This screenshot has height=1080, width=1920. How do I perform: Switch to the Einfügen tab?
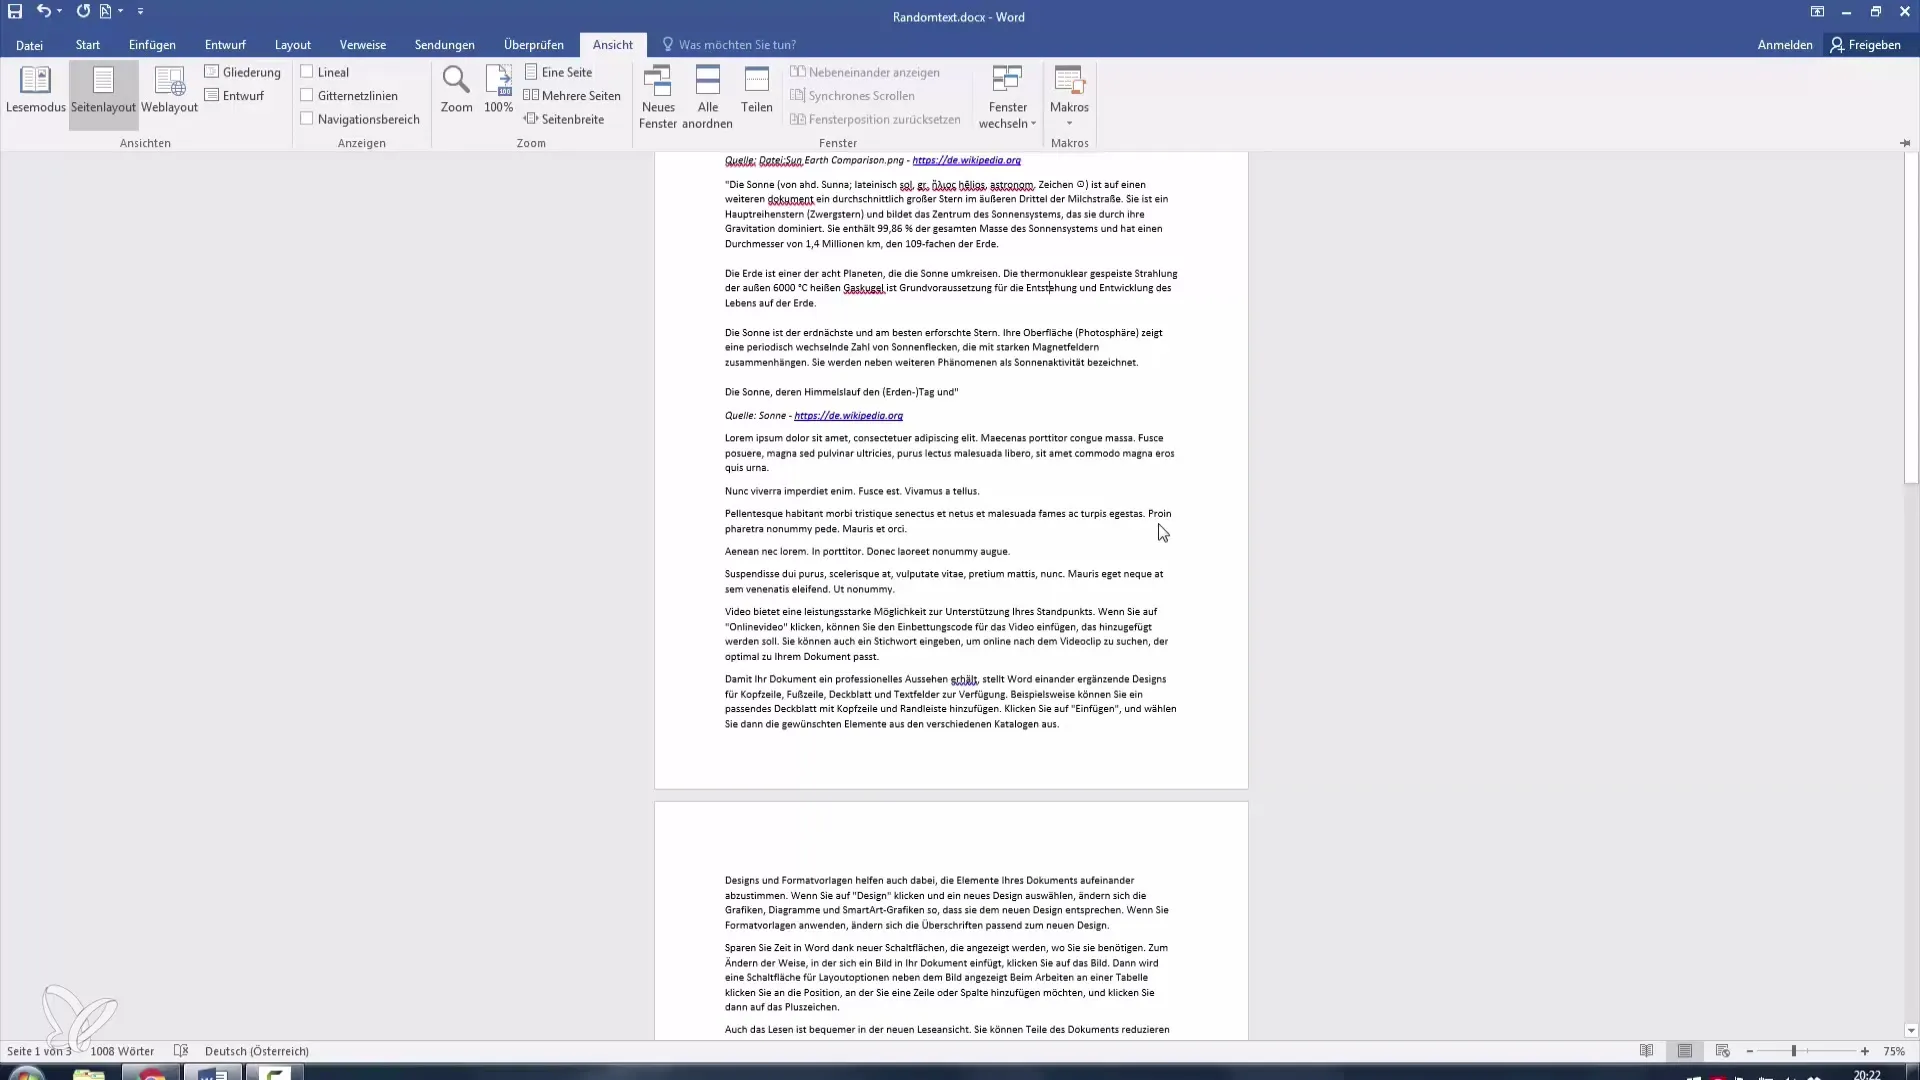[x=152, y=45]
